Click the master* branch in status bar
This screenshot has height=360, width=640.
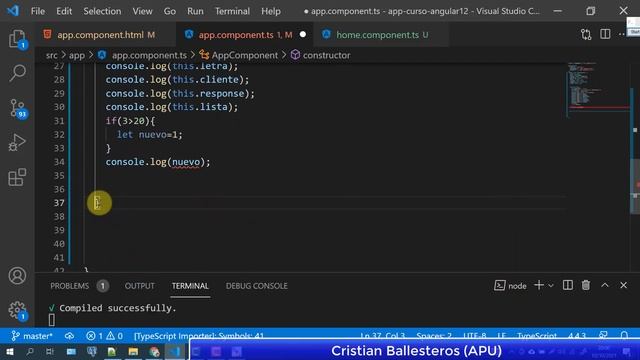(32, 336)
